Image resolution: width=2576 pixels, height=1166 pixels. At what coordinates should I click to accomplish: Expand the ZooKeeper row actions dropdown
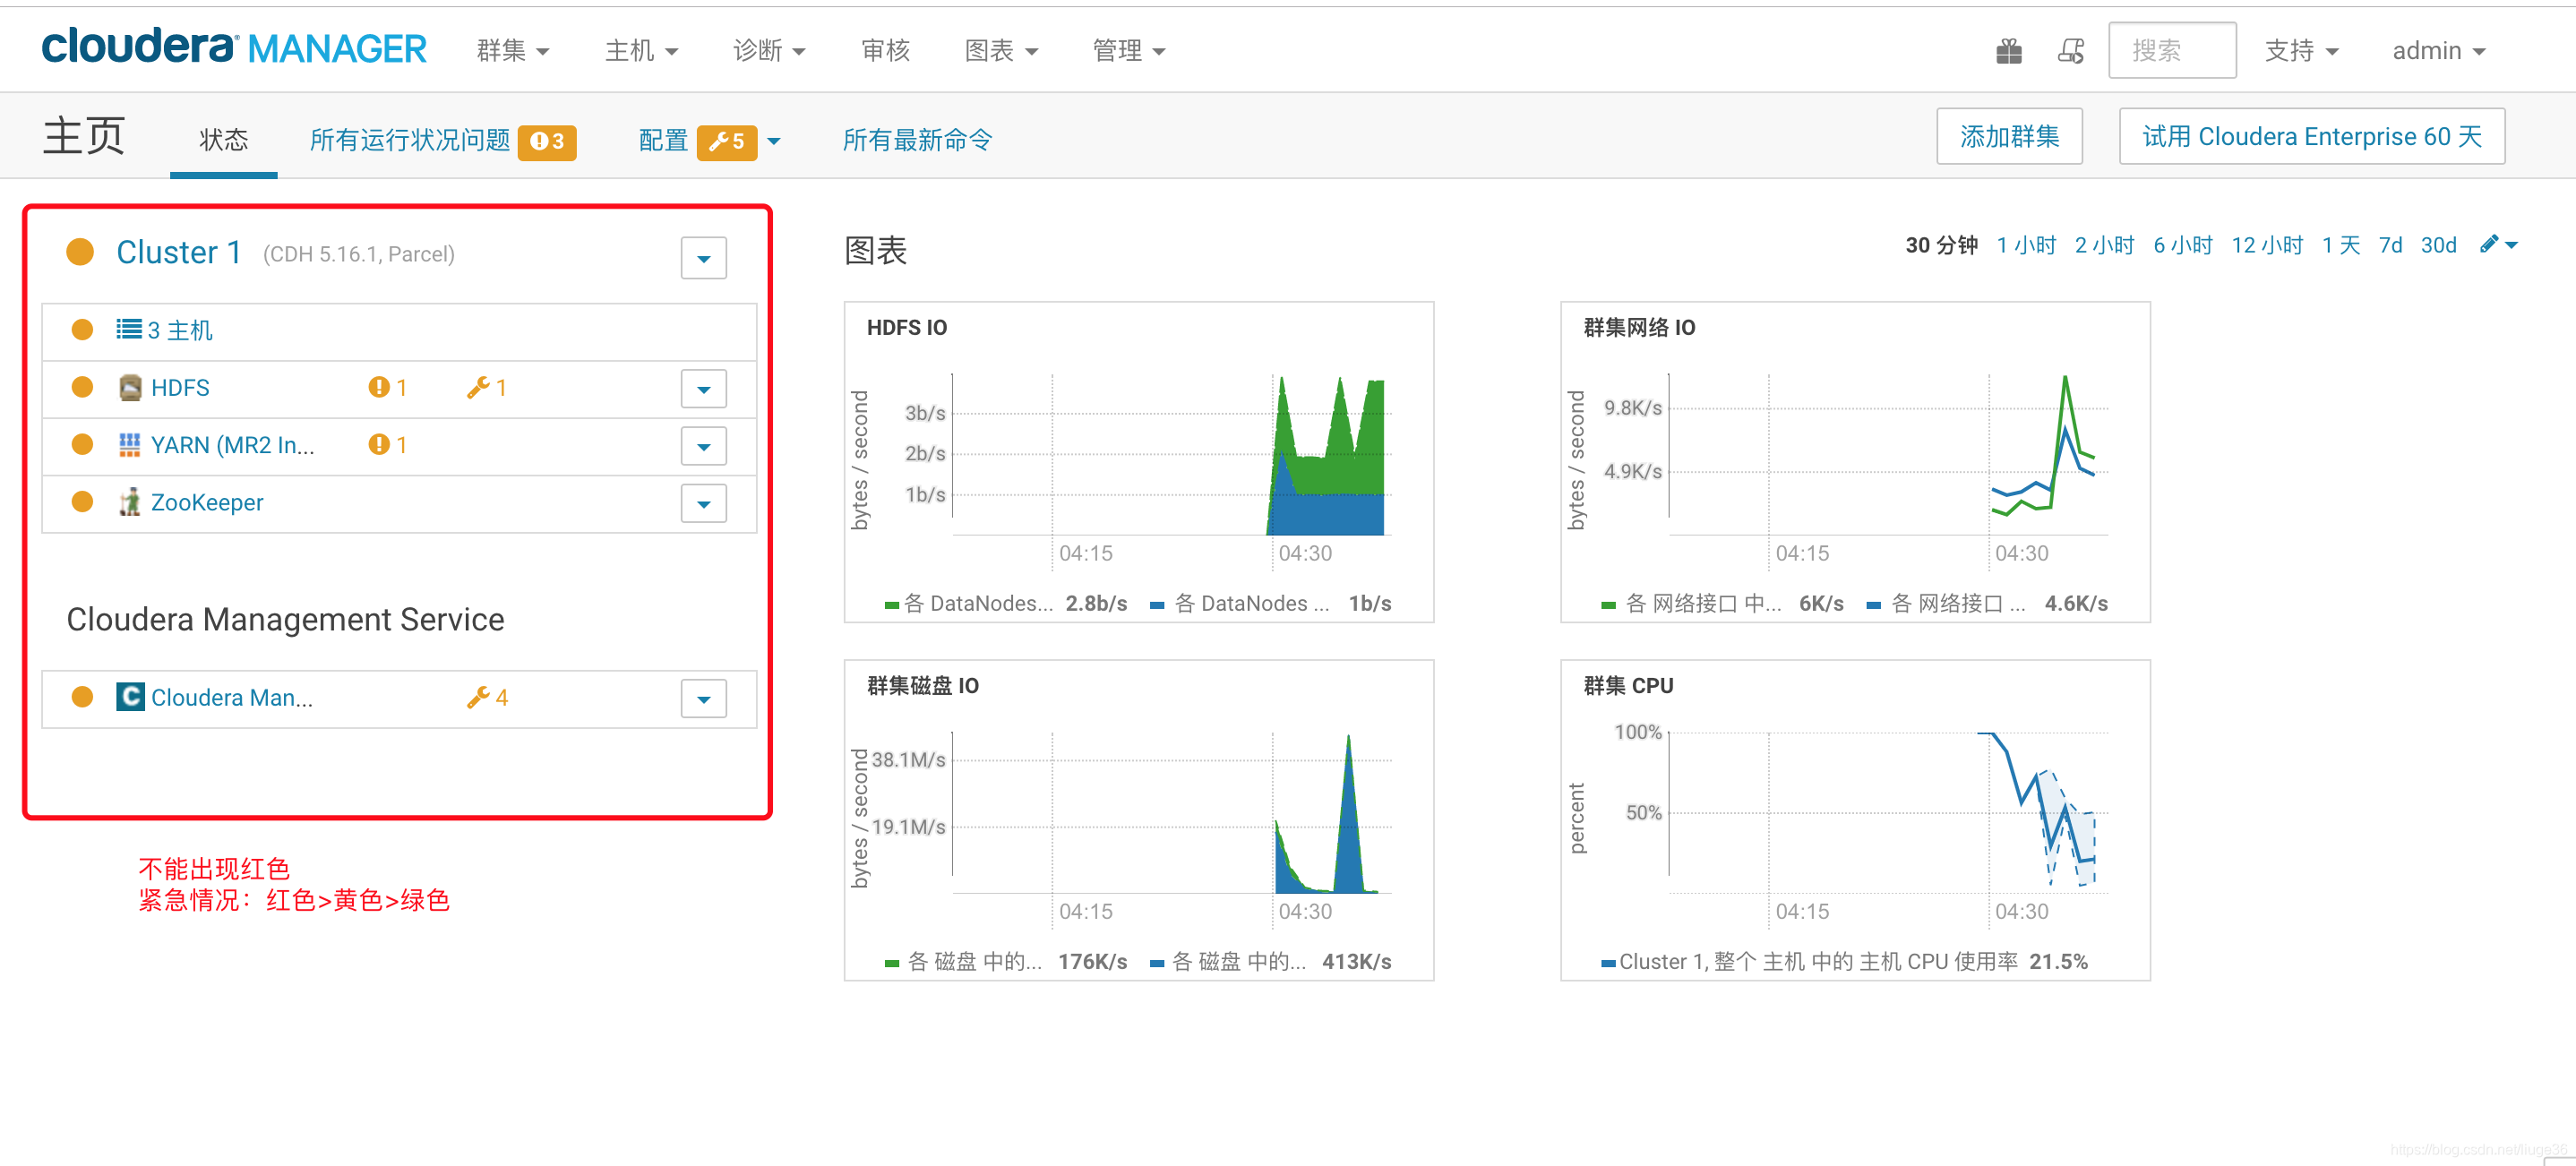point(704,503)
